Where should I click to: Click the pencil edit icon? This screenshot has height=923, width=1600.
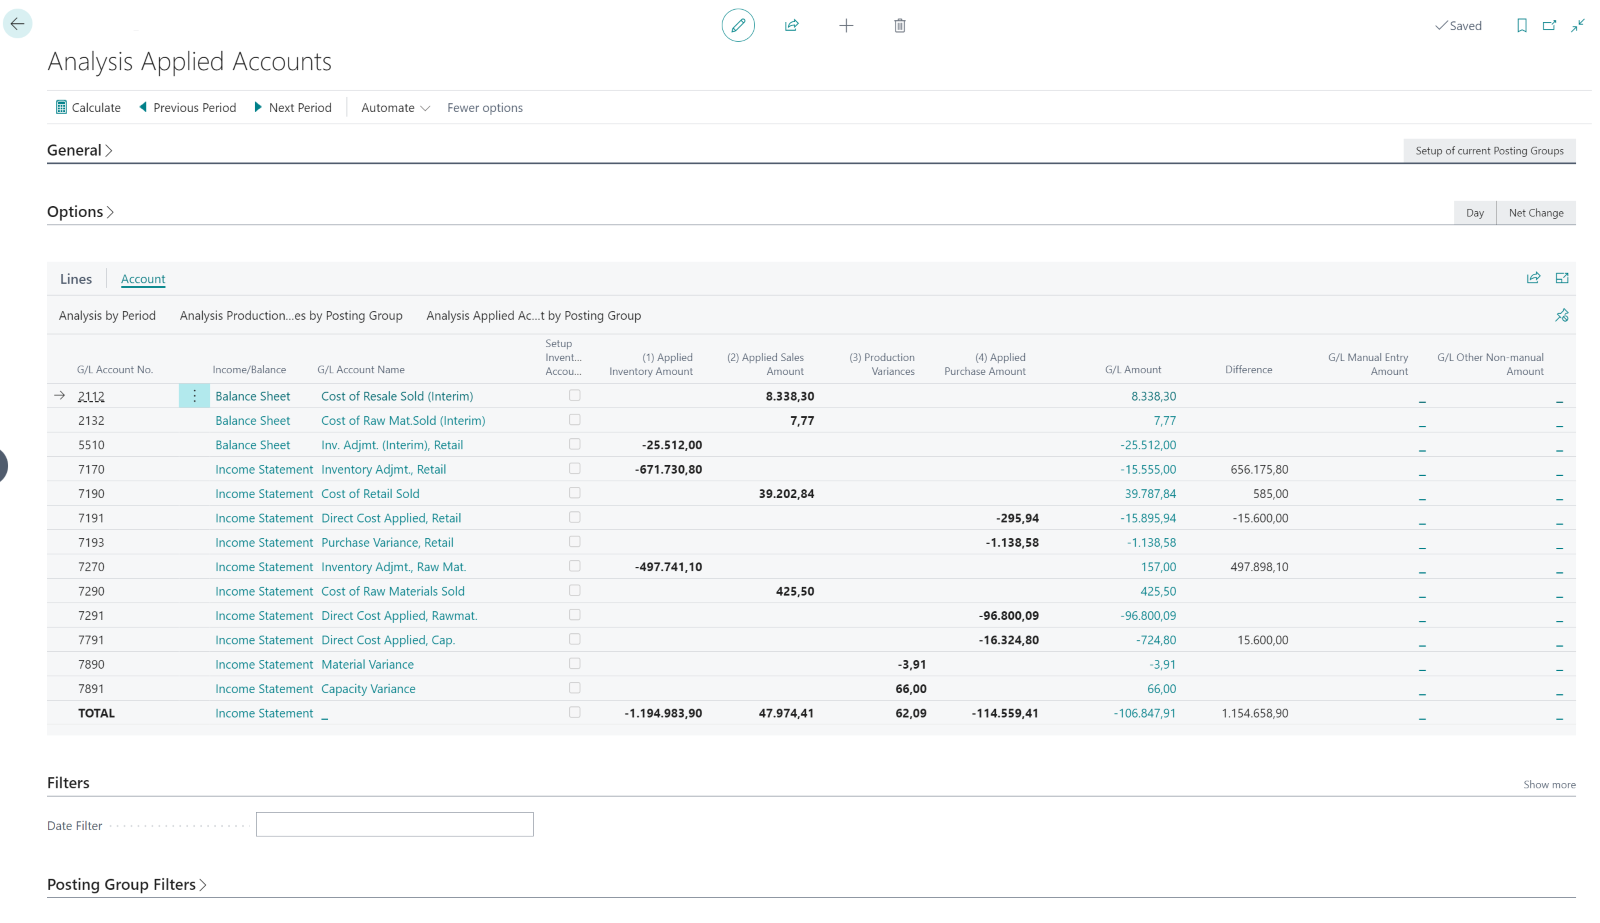(x=738, y=25)
